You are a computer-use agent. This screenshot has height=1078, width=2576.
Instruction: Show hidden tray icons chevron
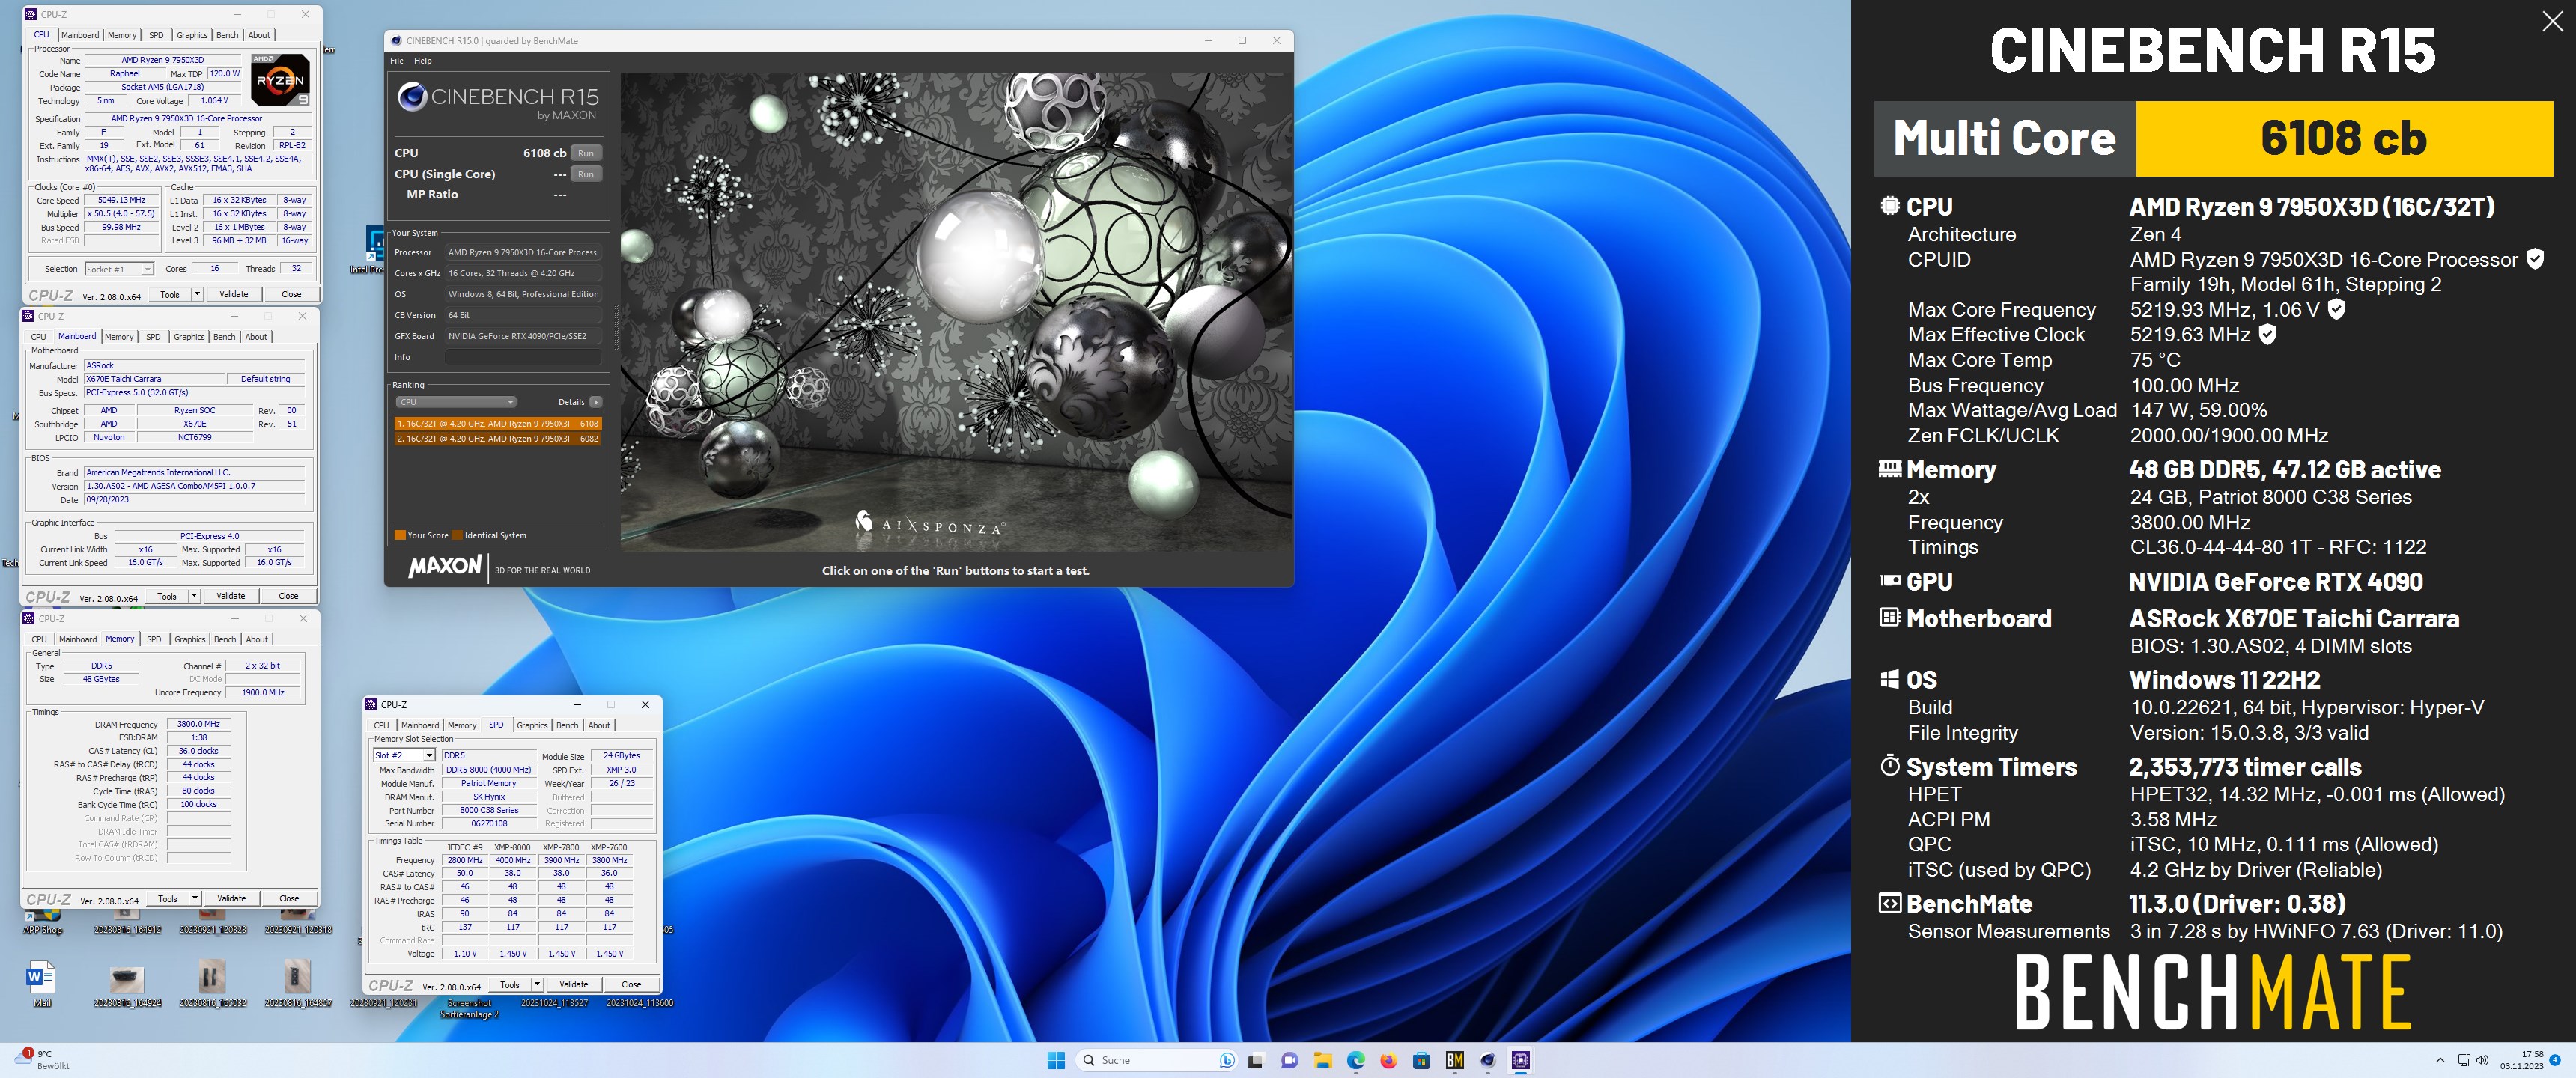tap(2440, 1060)
